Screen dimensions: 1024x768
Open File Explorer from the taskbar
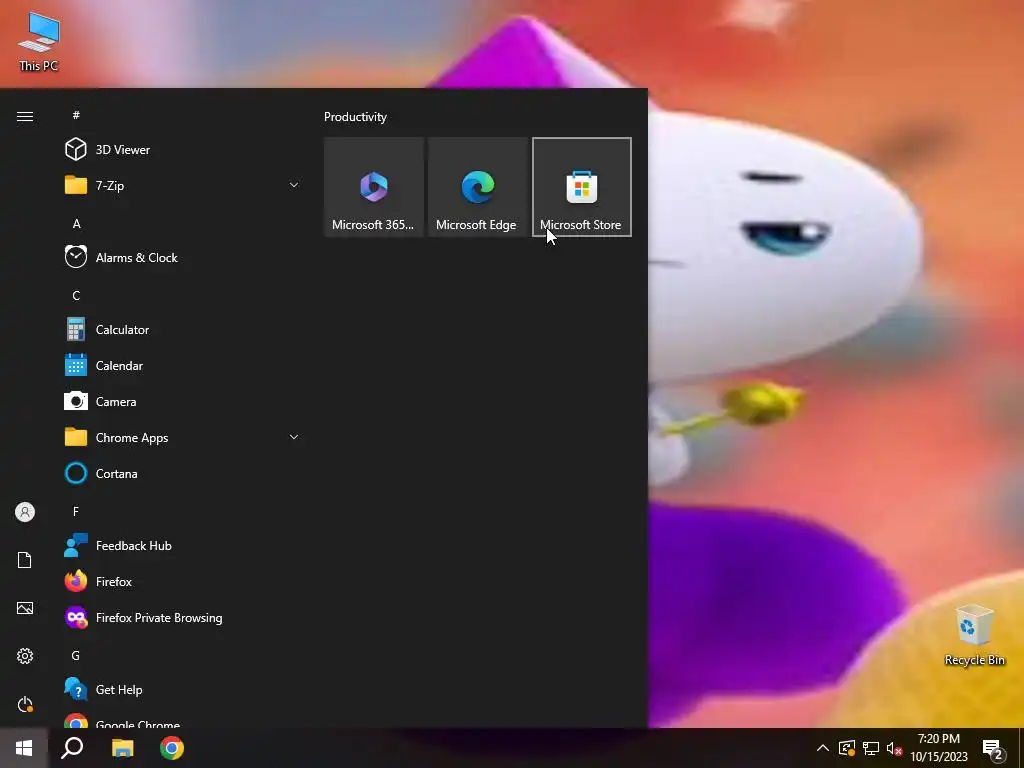coord(122,748)
